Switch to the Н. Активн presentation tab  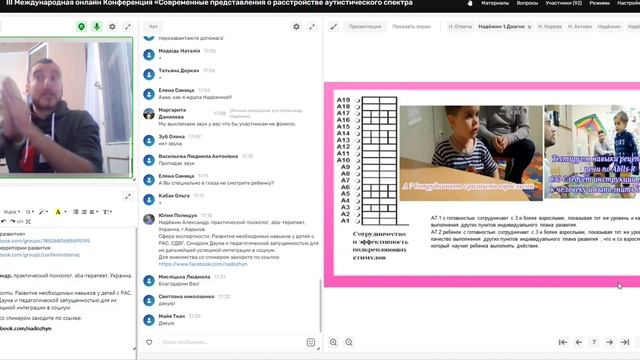pyautogui.click(x=580, y=27)
